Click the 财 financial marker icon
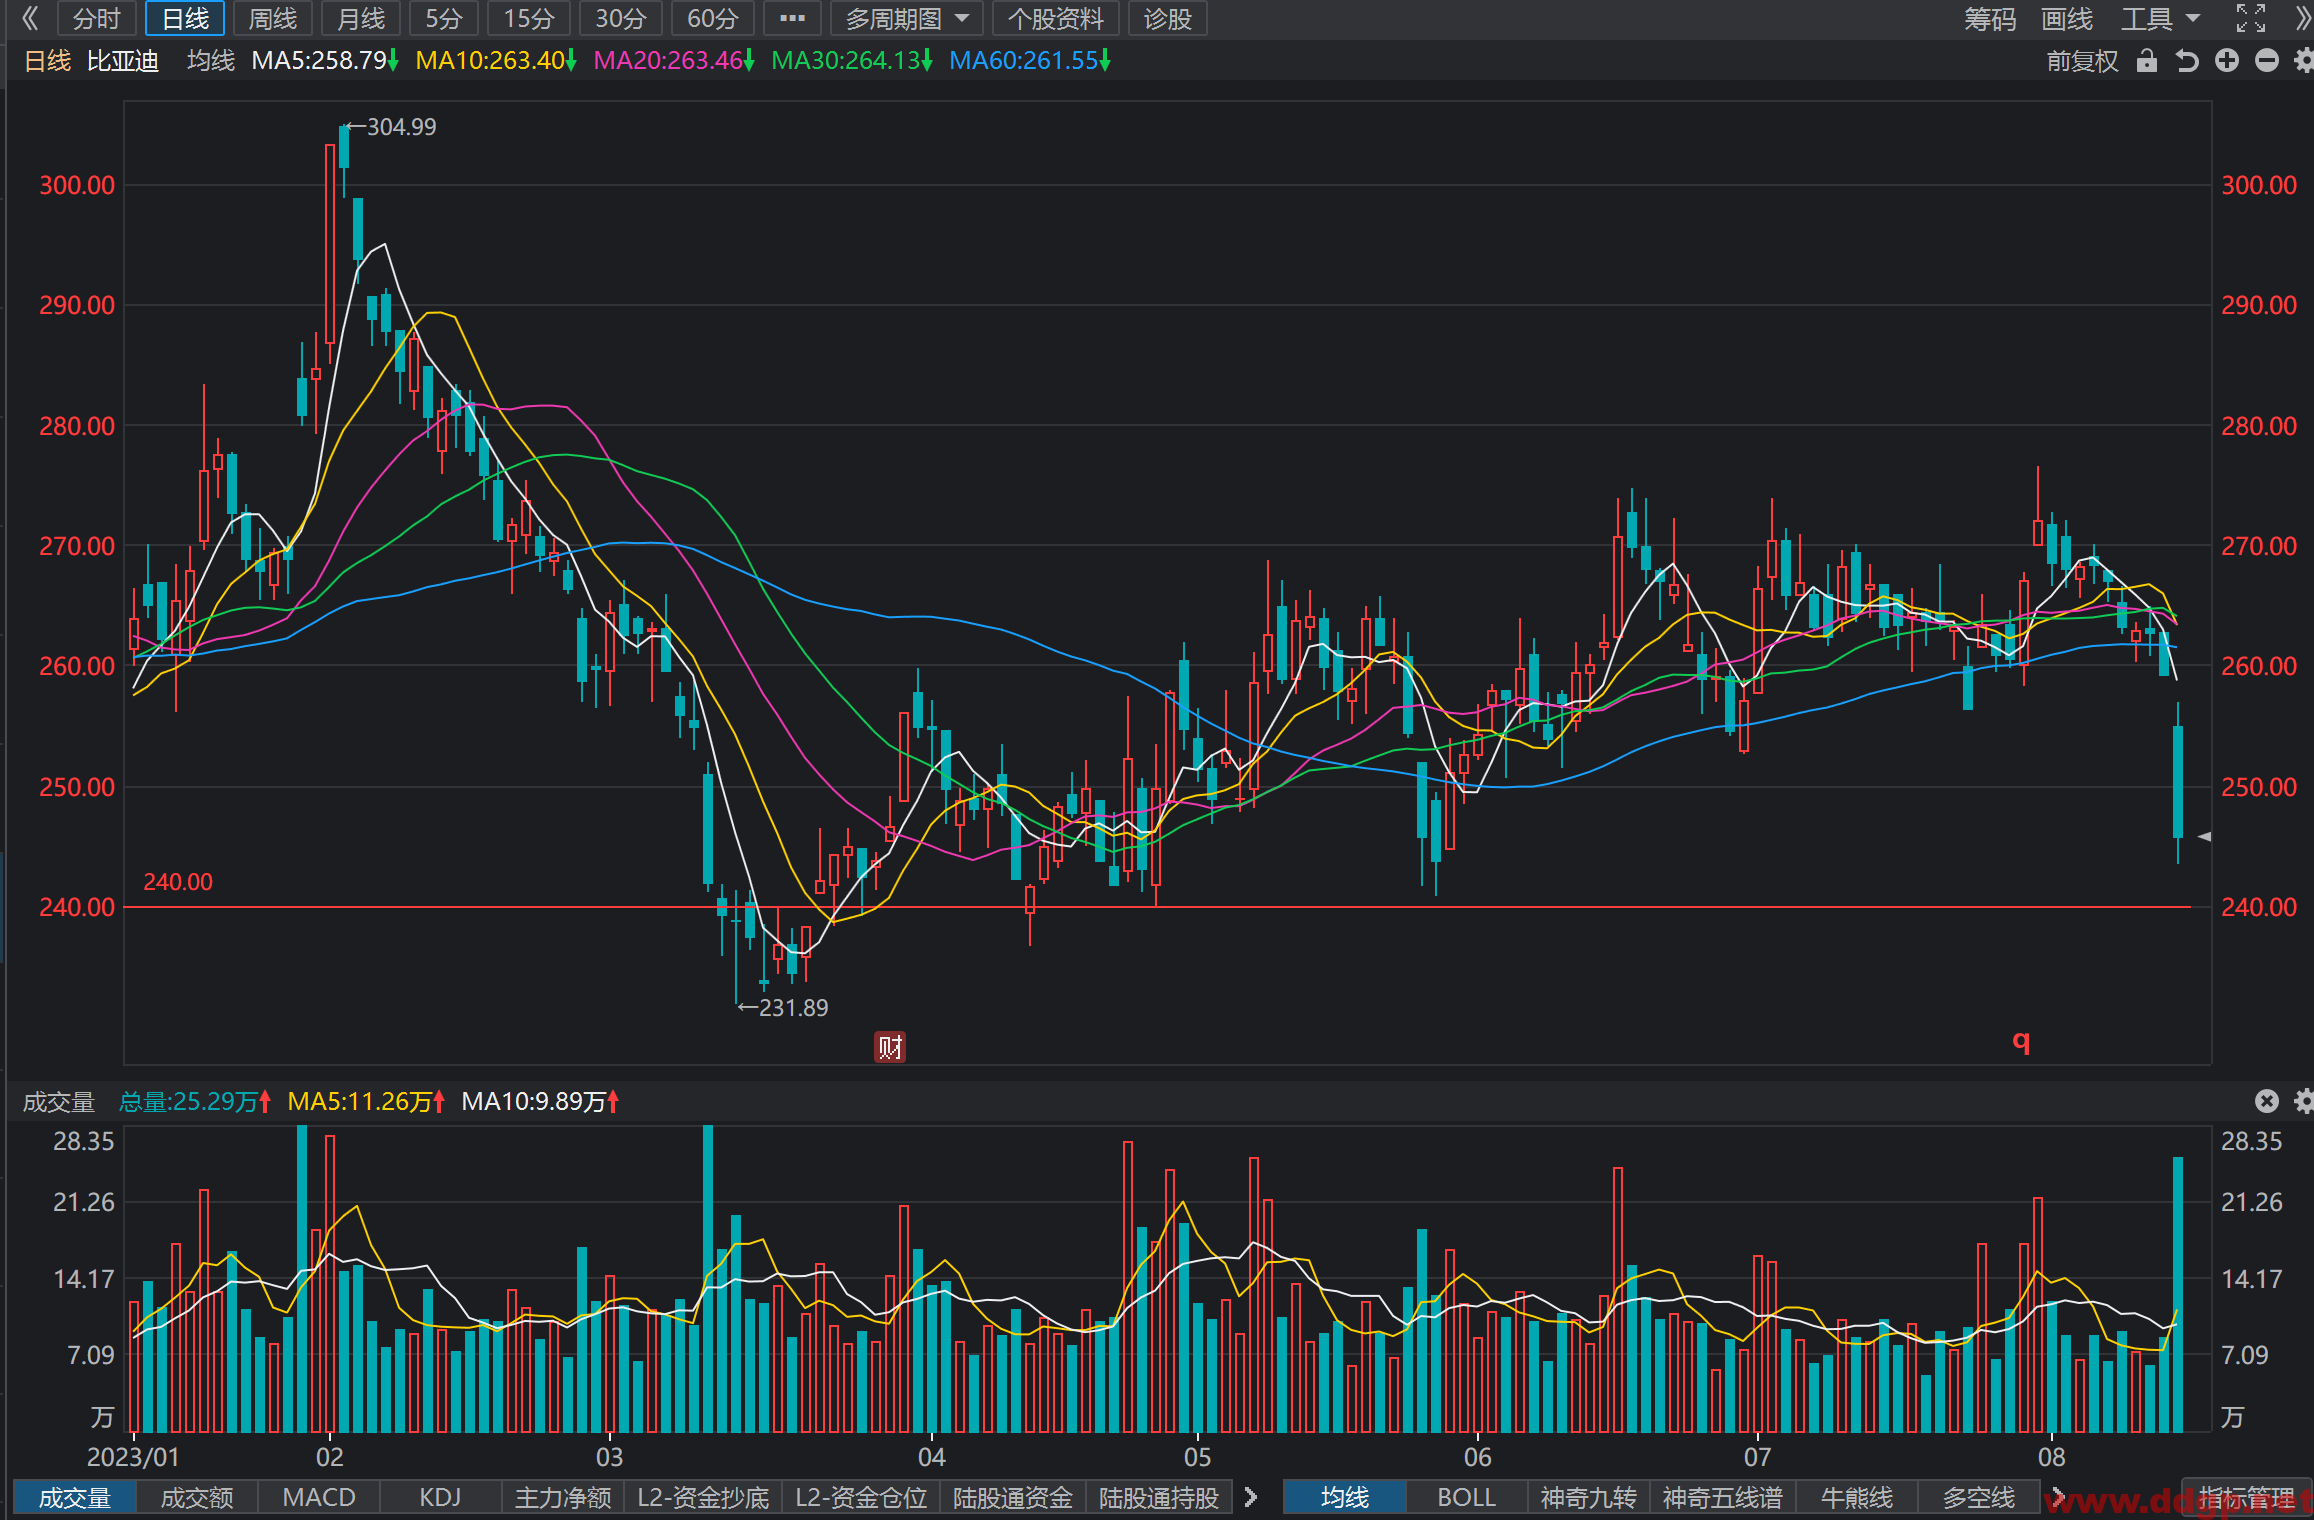The image size is (2314, 1520). point(890,1047)
